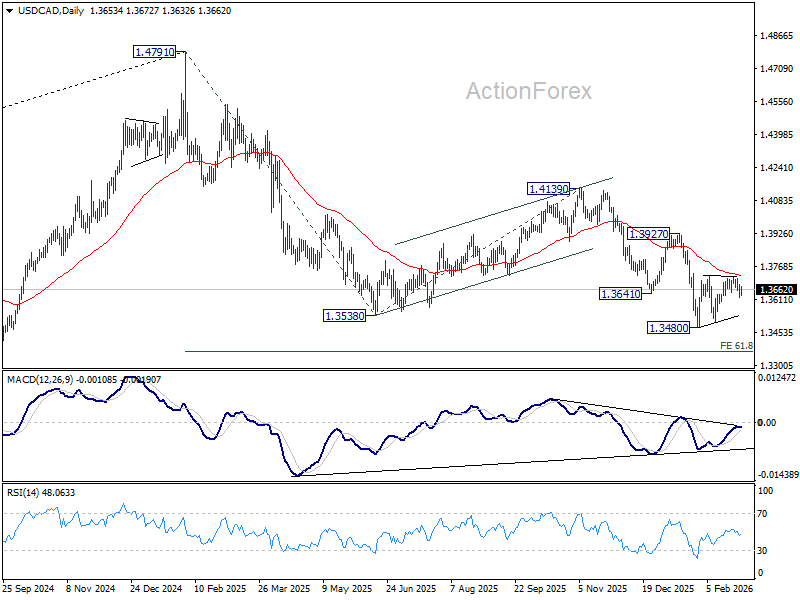Select the 1.47910 price label
800x600 pixels.
point(154,52)
